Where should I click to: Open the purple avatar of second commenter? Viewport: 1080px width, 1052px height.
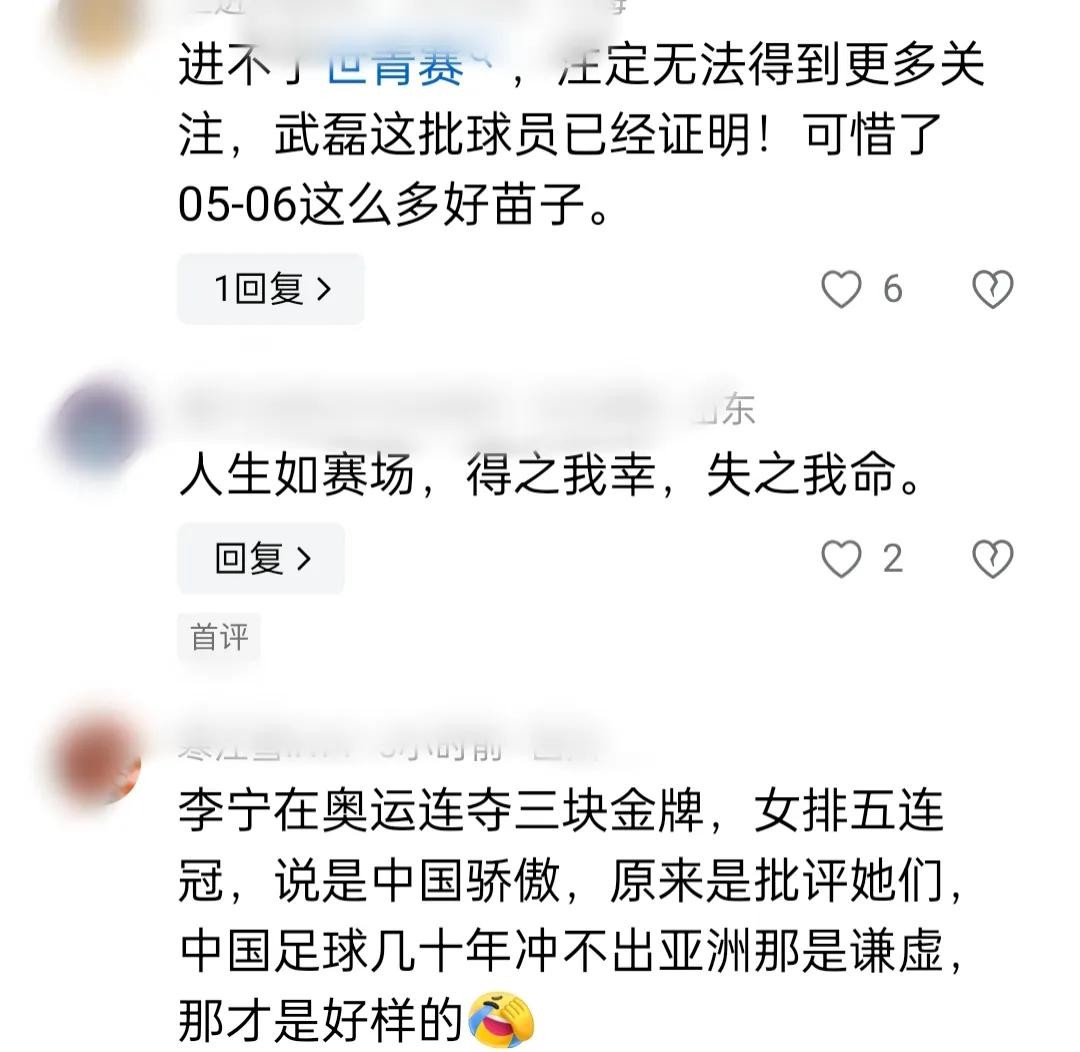click(x=100, y=422)
